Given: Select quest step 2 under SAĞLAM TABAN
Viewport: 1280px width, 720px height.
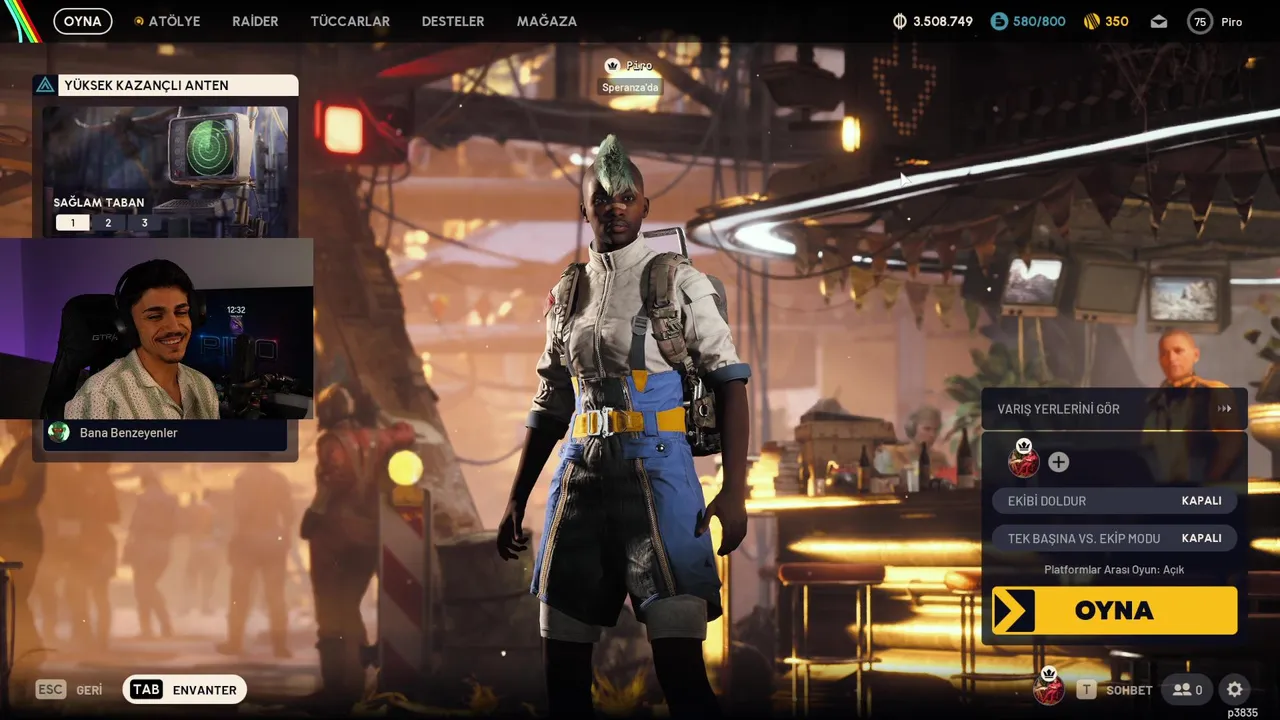Looking at the screenshot, I should pos(108,223).
